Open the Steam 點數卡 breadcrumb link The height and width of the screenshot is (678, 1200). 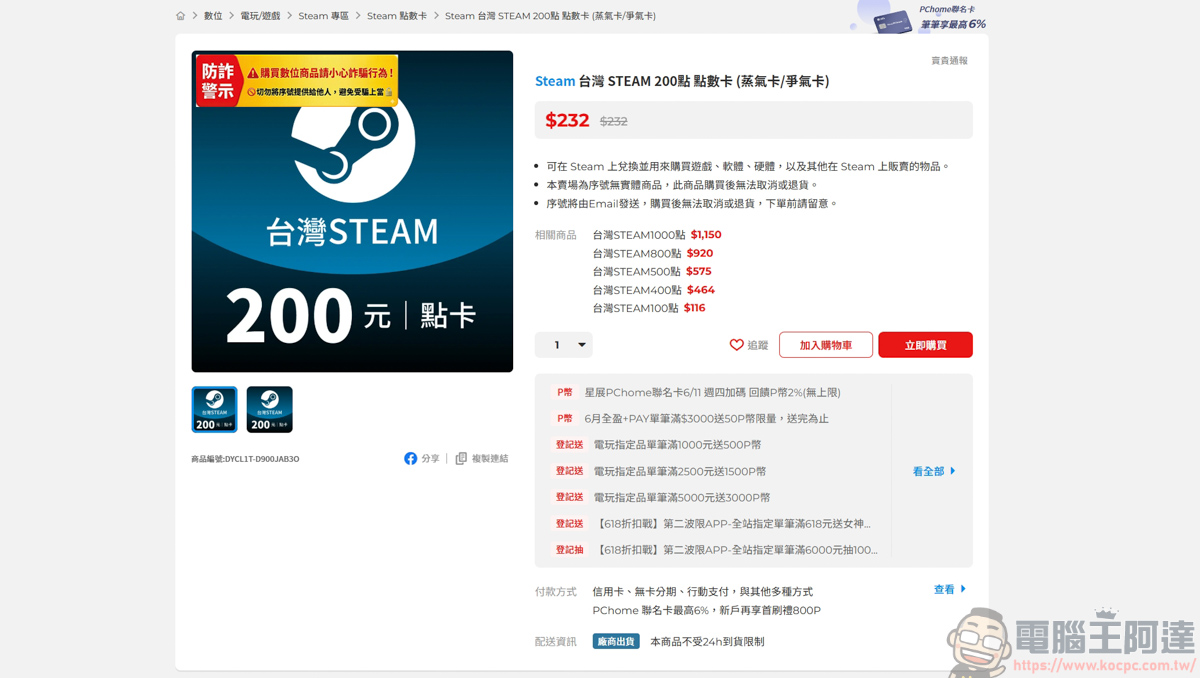397,16
